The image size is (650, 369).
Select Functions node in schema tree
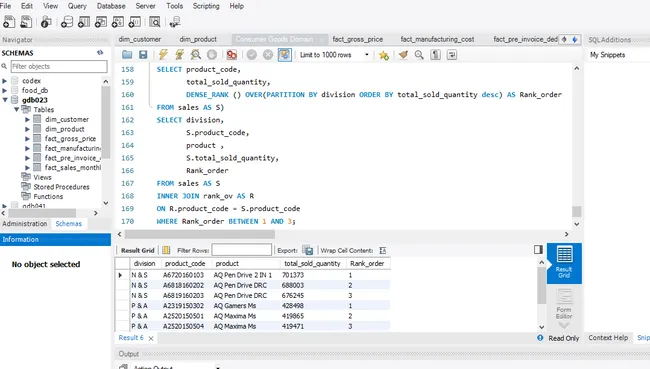[48, 197]
